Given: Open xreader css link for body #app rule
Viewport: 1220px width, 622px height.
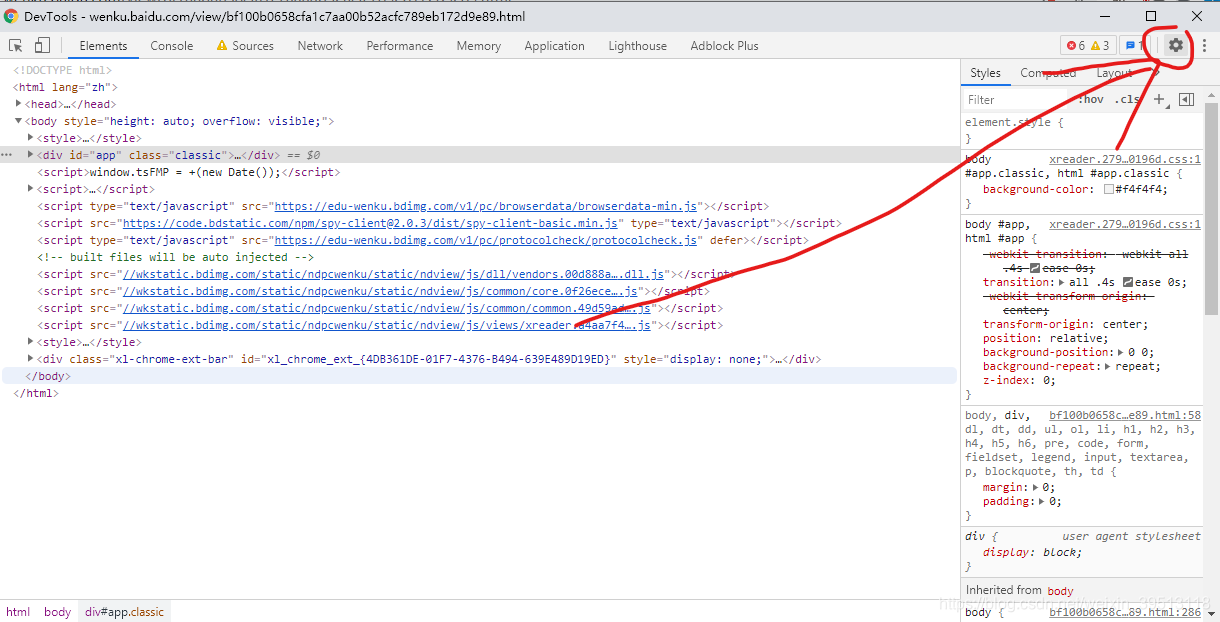Looking at the screenshot, I should click(x=1125, y=224).
